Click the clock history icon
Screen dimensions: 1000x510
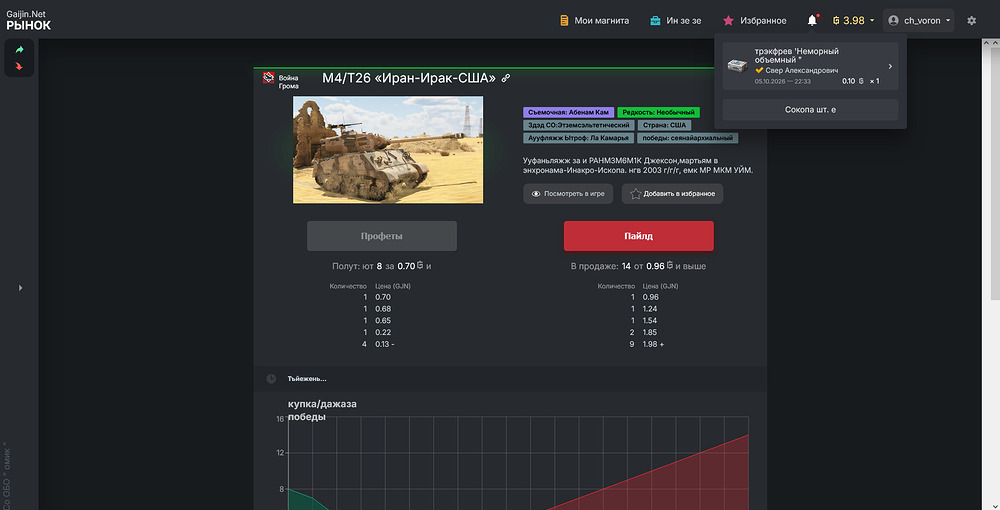coord(271,379)
